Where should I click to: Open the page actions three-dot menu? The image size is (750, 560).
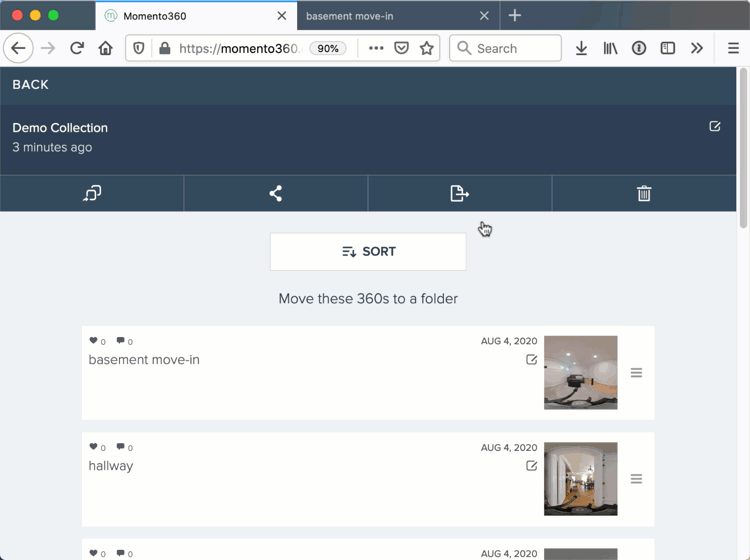pyautogui.click(x=376, y=48)
